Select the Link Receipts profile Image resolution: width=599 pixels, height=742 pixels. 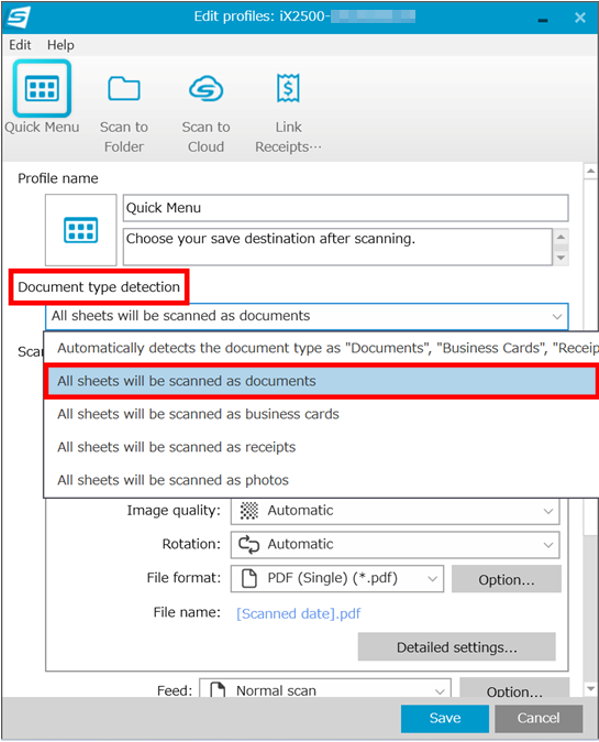point(288,112)
